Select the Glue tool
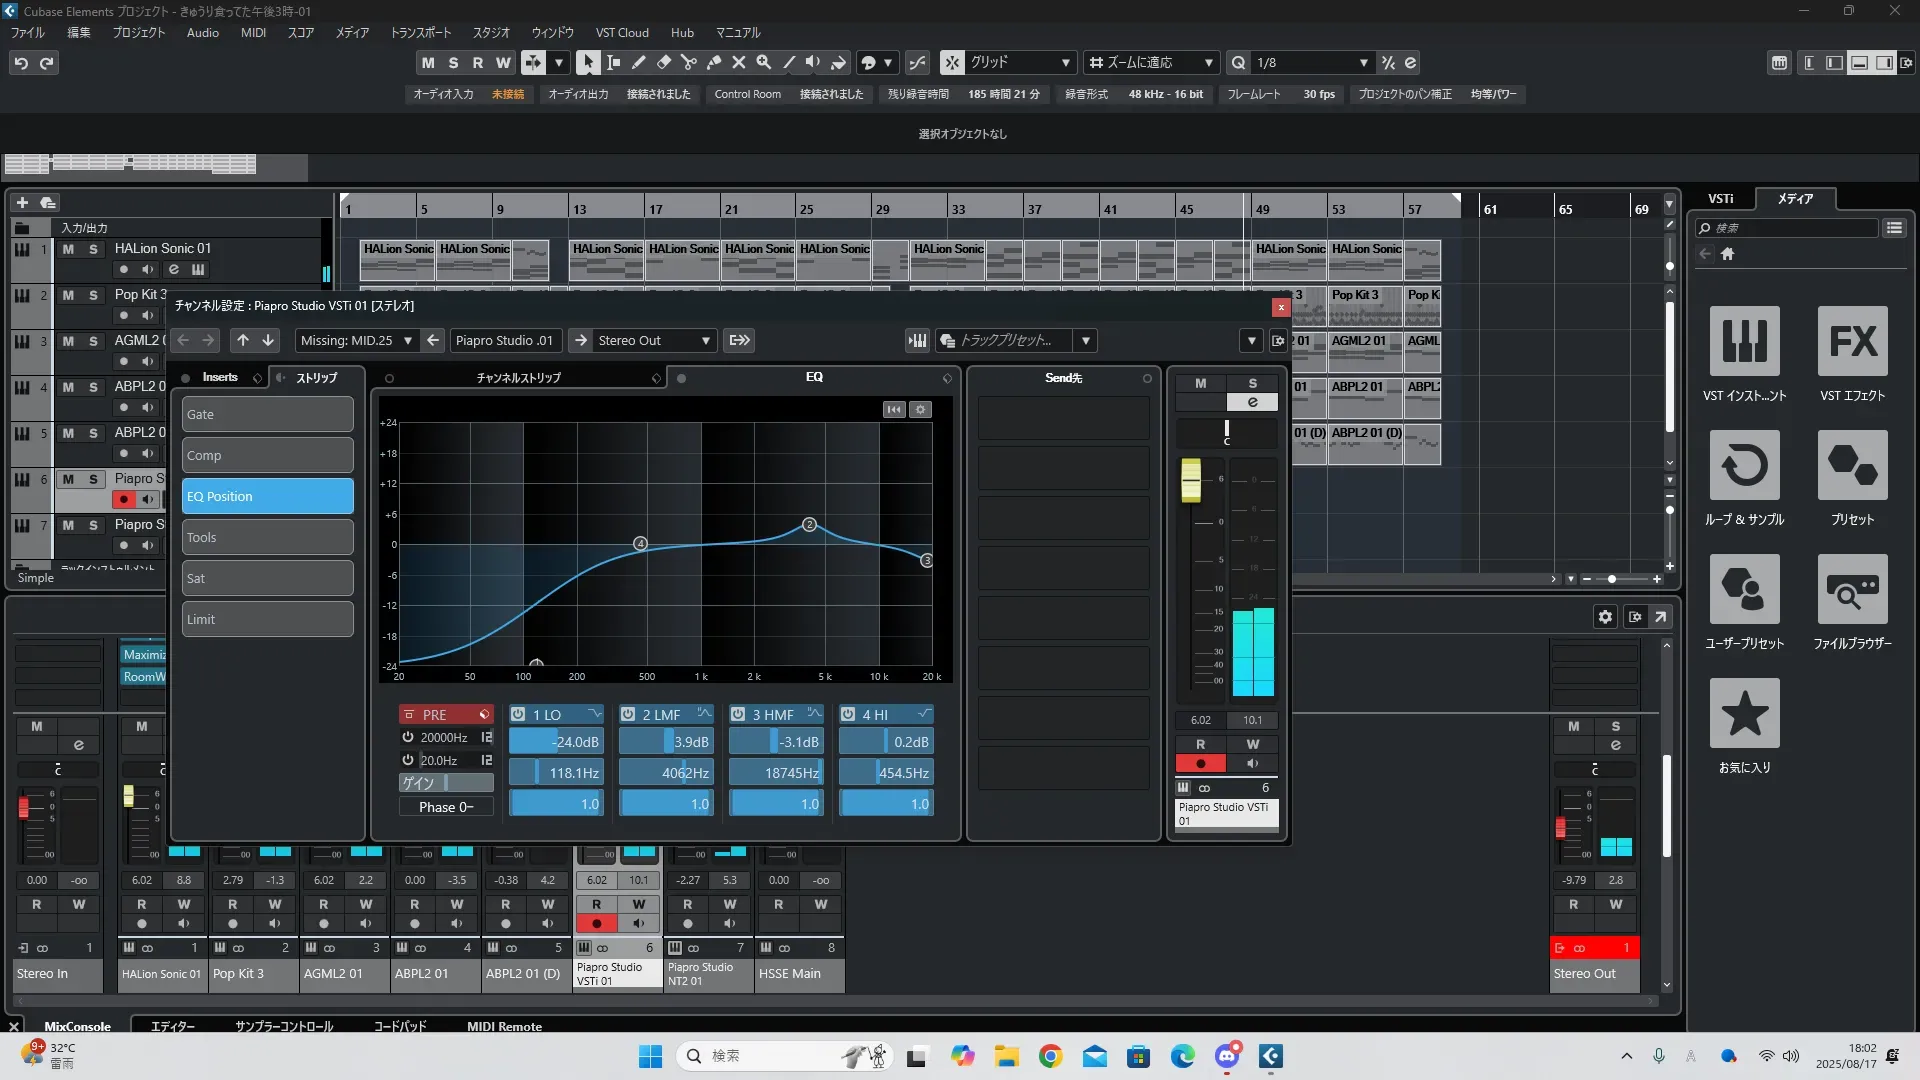Viewport: 1920px width, 1080px height. (x=714, y=62)
